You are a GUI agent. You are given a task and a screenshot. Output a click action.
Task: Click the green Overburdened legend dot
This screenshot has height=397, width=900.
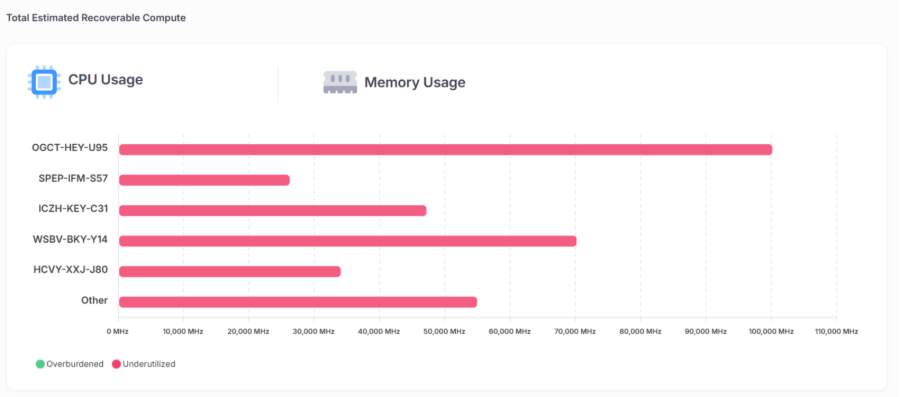(x=40, y=364)
